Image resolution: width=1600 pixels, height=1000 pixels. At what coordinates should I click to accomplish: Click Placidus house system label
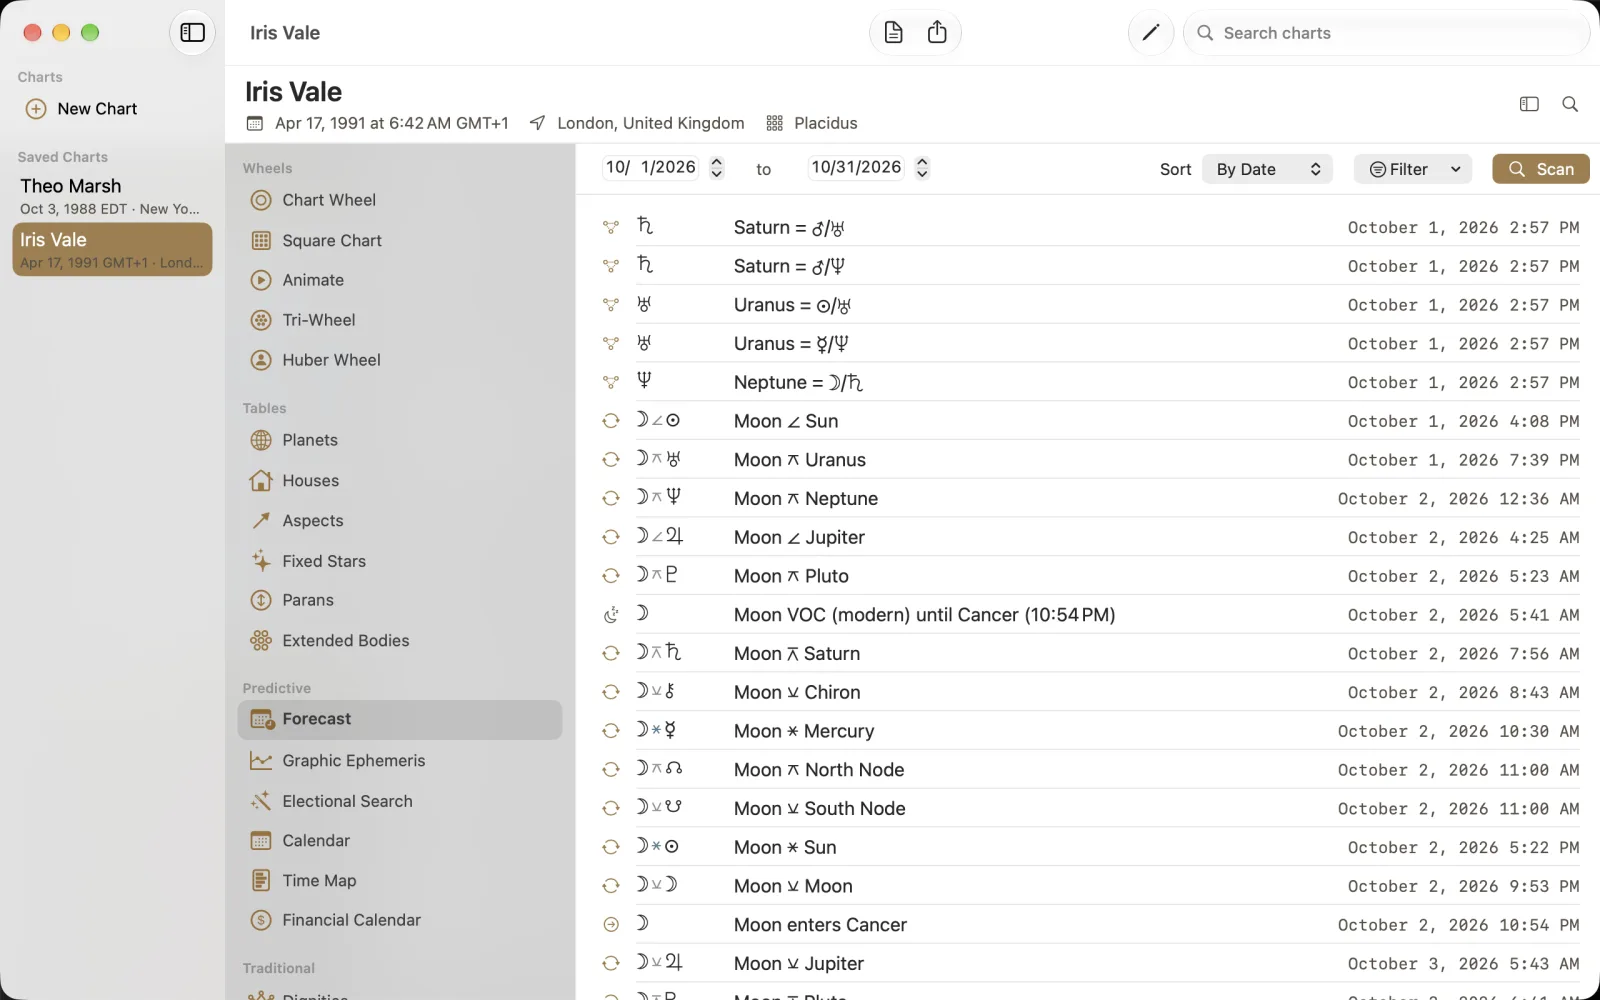(826, 123)
